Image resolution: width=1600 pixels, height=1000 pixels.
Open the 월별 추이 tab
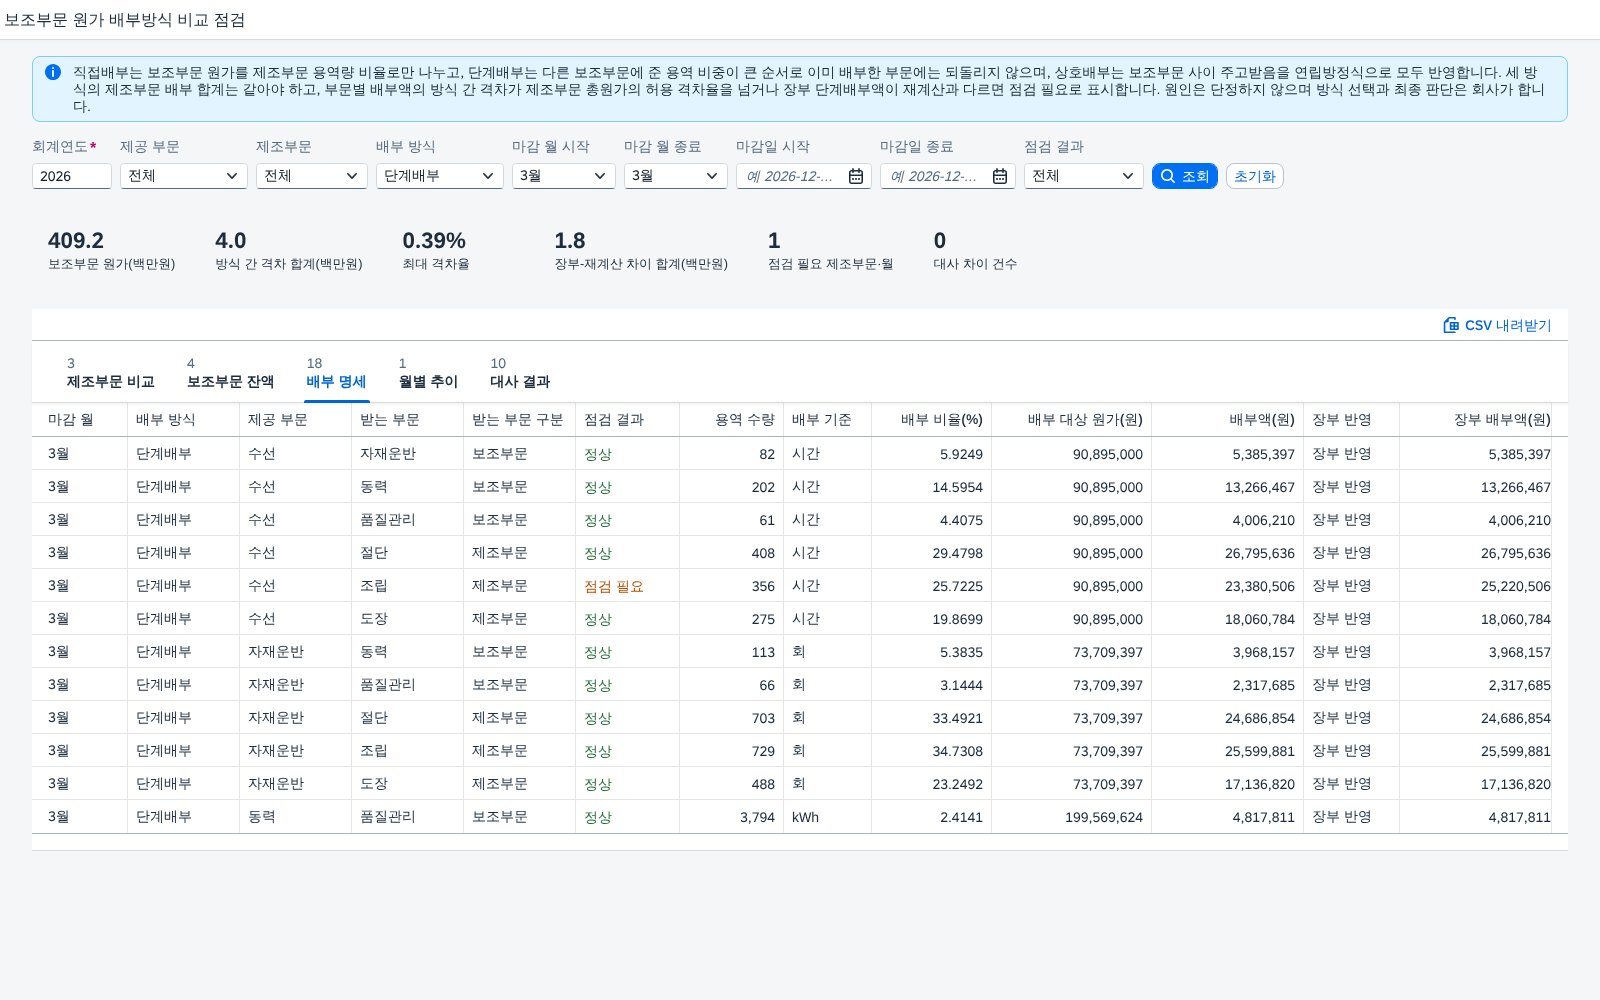pos(428,373)
